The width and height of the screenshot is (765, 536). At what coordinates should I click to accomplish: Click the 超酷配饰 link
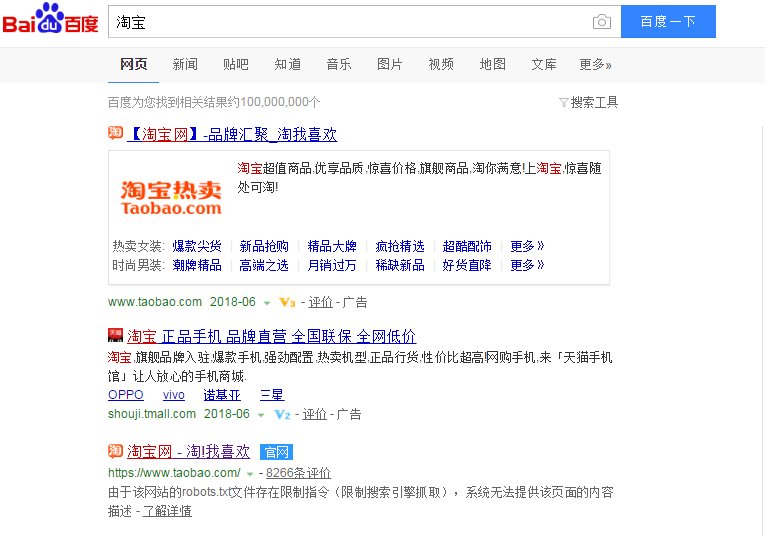click(x=467, y=246)
